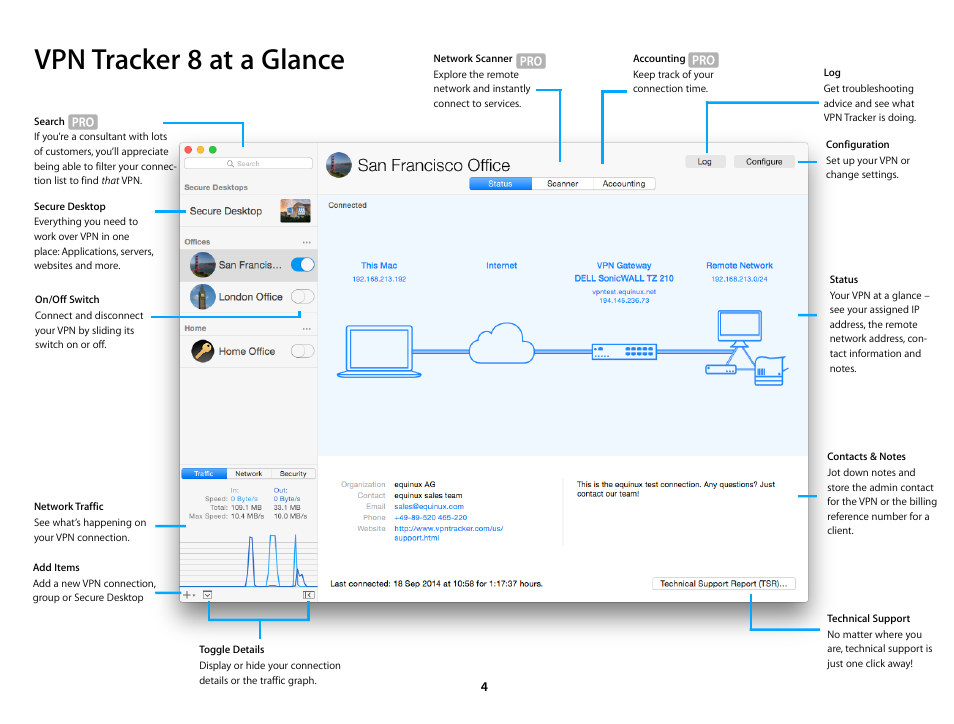The width and height of the screenshot is (954, 724).
Task: Open the Technical Support Report (TSR) button
Action: coord(723,583)
